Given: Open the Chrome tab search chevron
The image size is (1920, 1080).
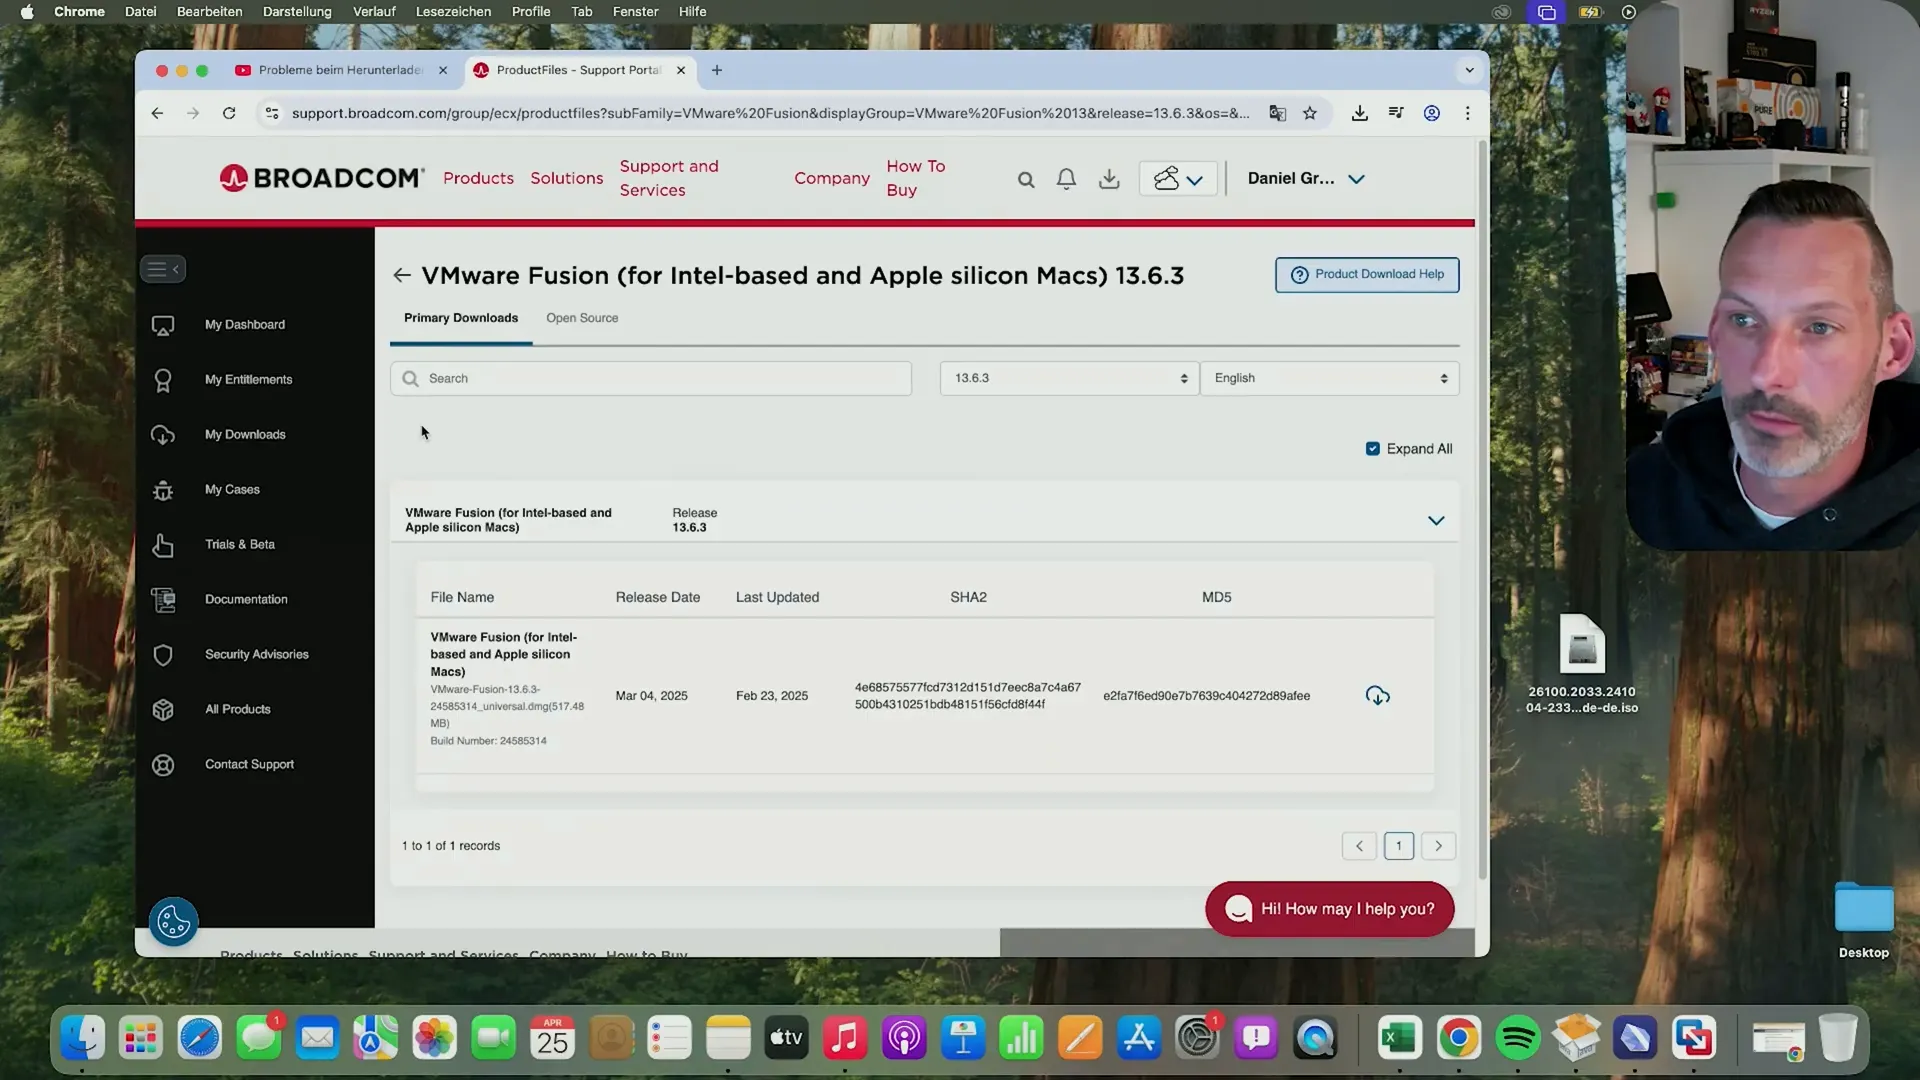Looking at the screenshot, I should (1469, 70).
